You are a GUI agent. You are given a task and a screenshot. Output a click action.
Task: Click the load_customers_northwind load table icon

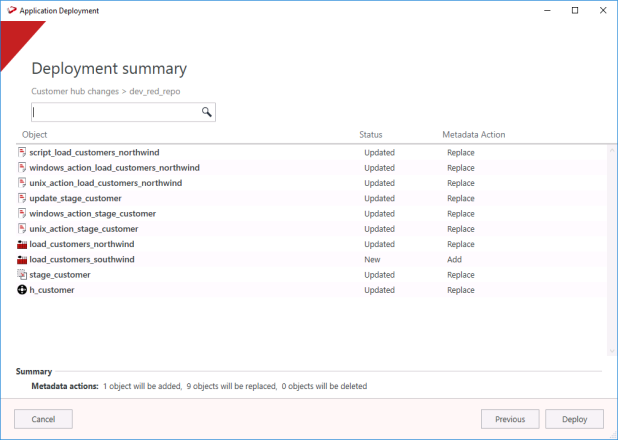click(x=23, y=244)
